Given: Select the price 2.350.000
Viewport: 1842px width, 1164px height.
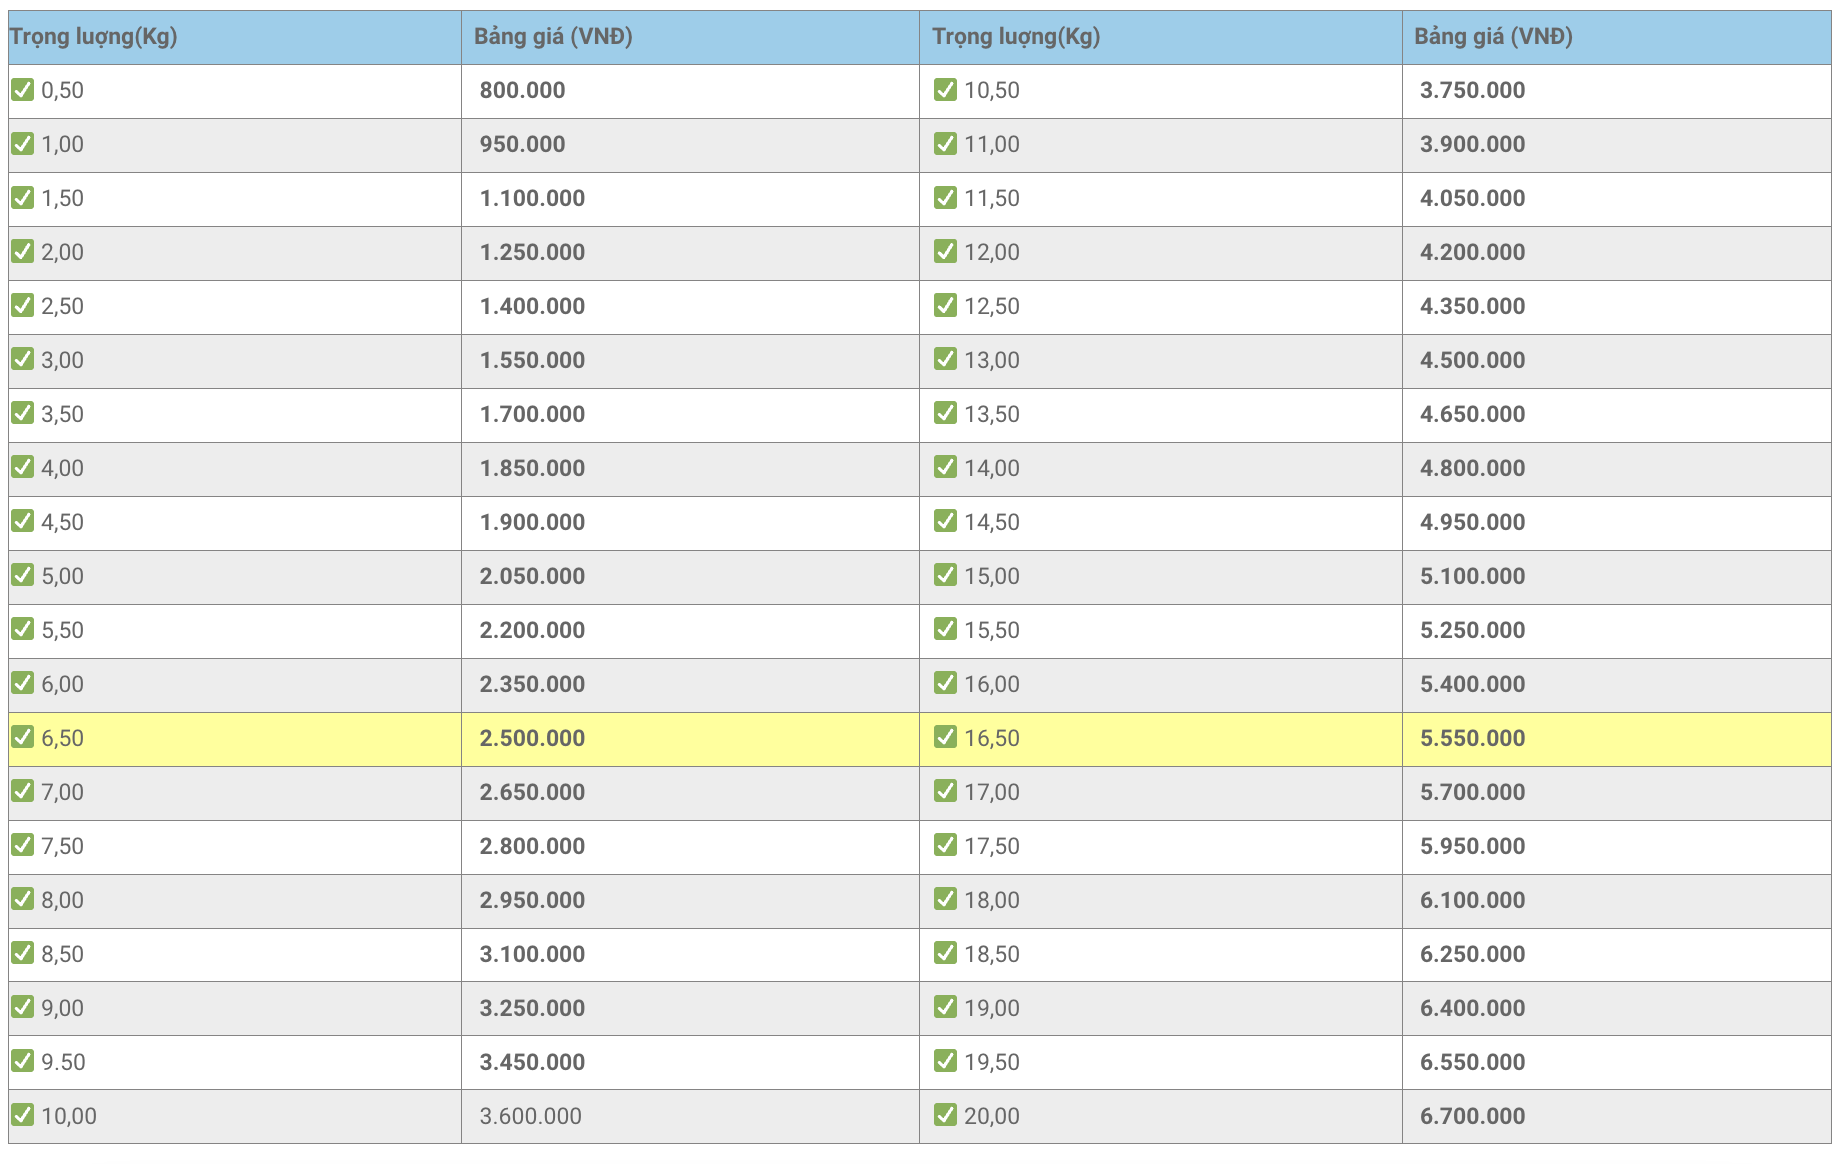Looking at the screenshot, I should 532,684.
